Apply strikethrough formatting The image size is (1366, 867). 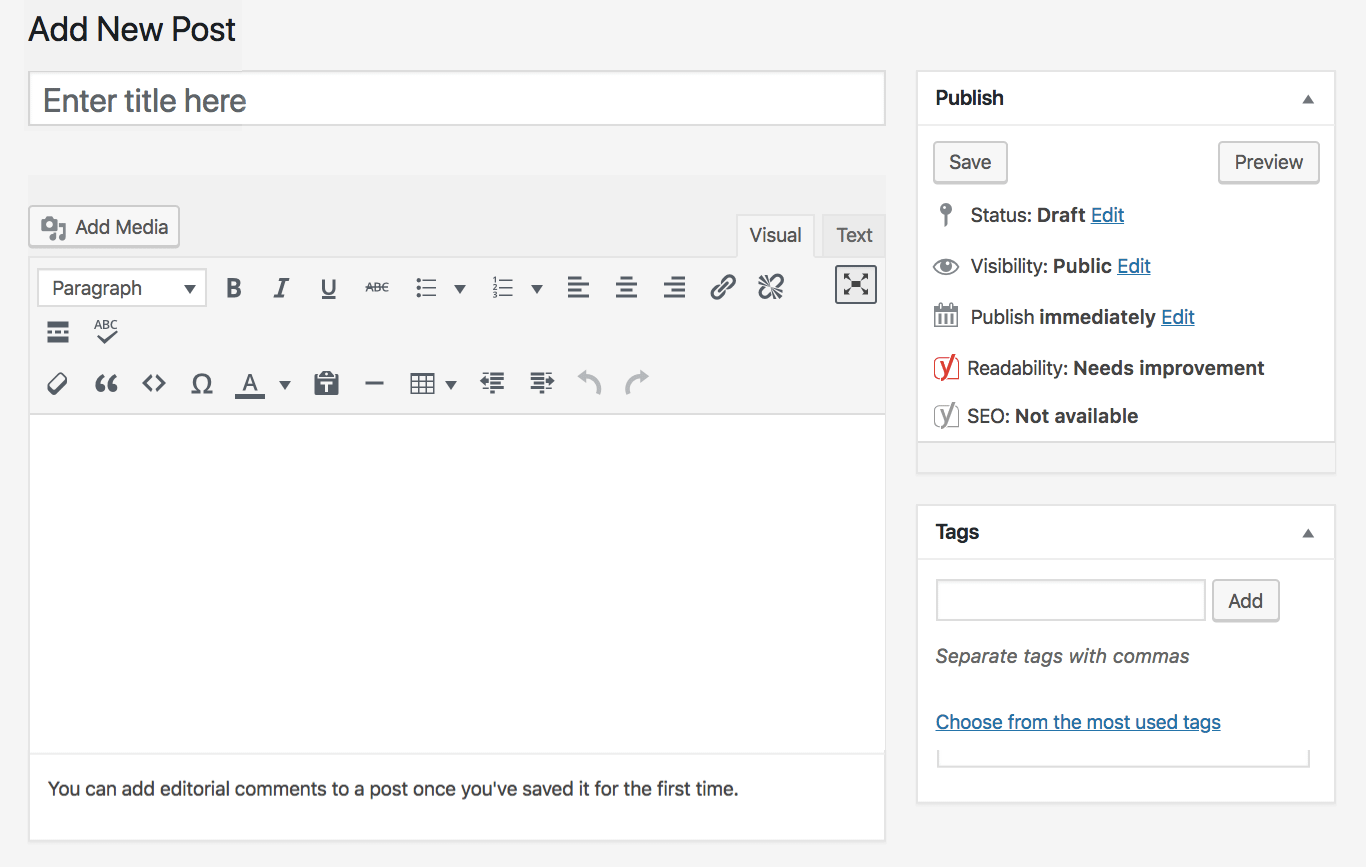[x=377, y=288]
